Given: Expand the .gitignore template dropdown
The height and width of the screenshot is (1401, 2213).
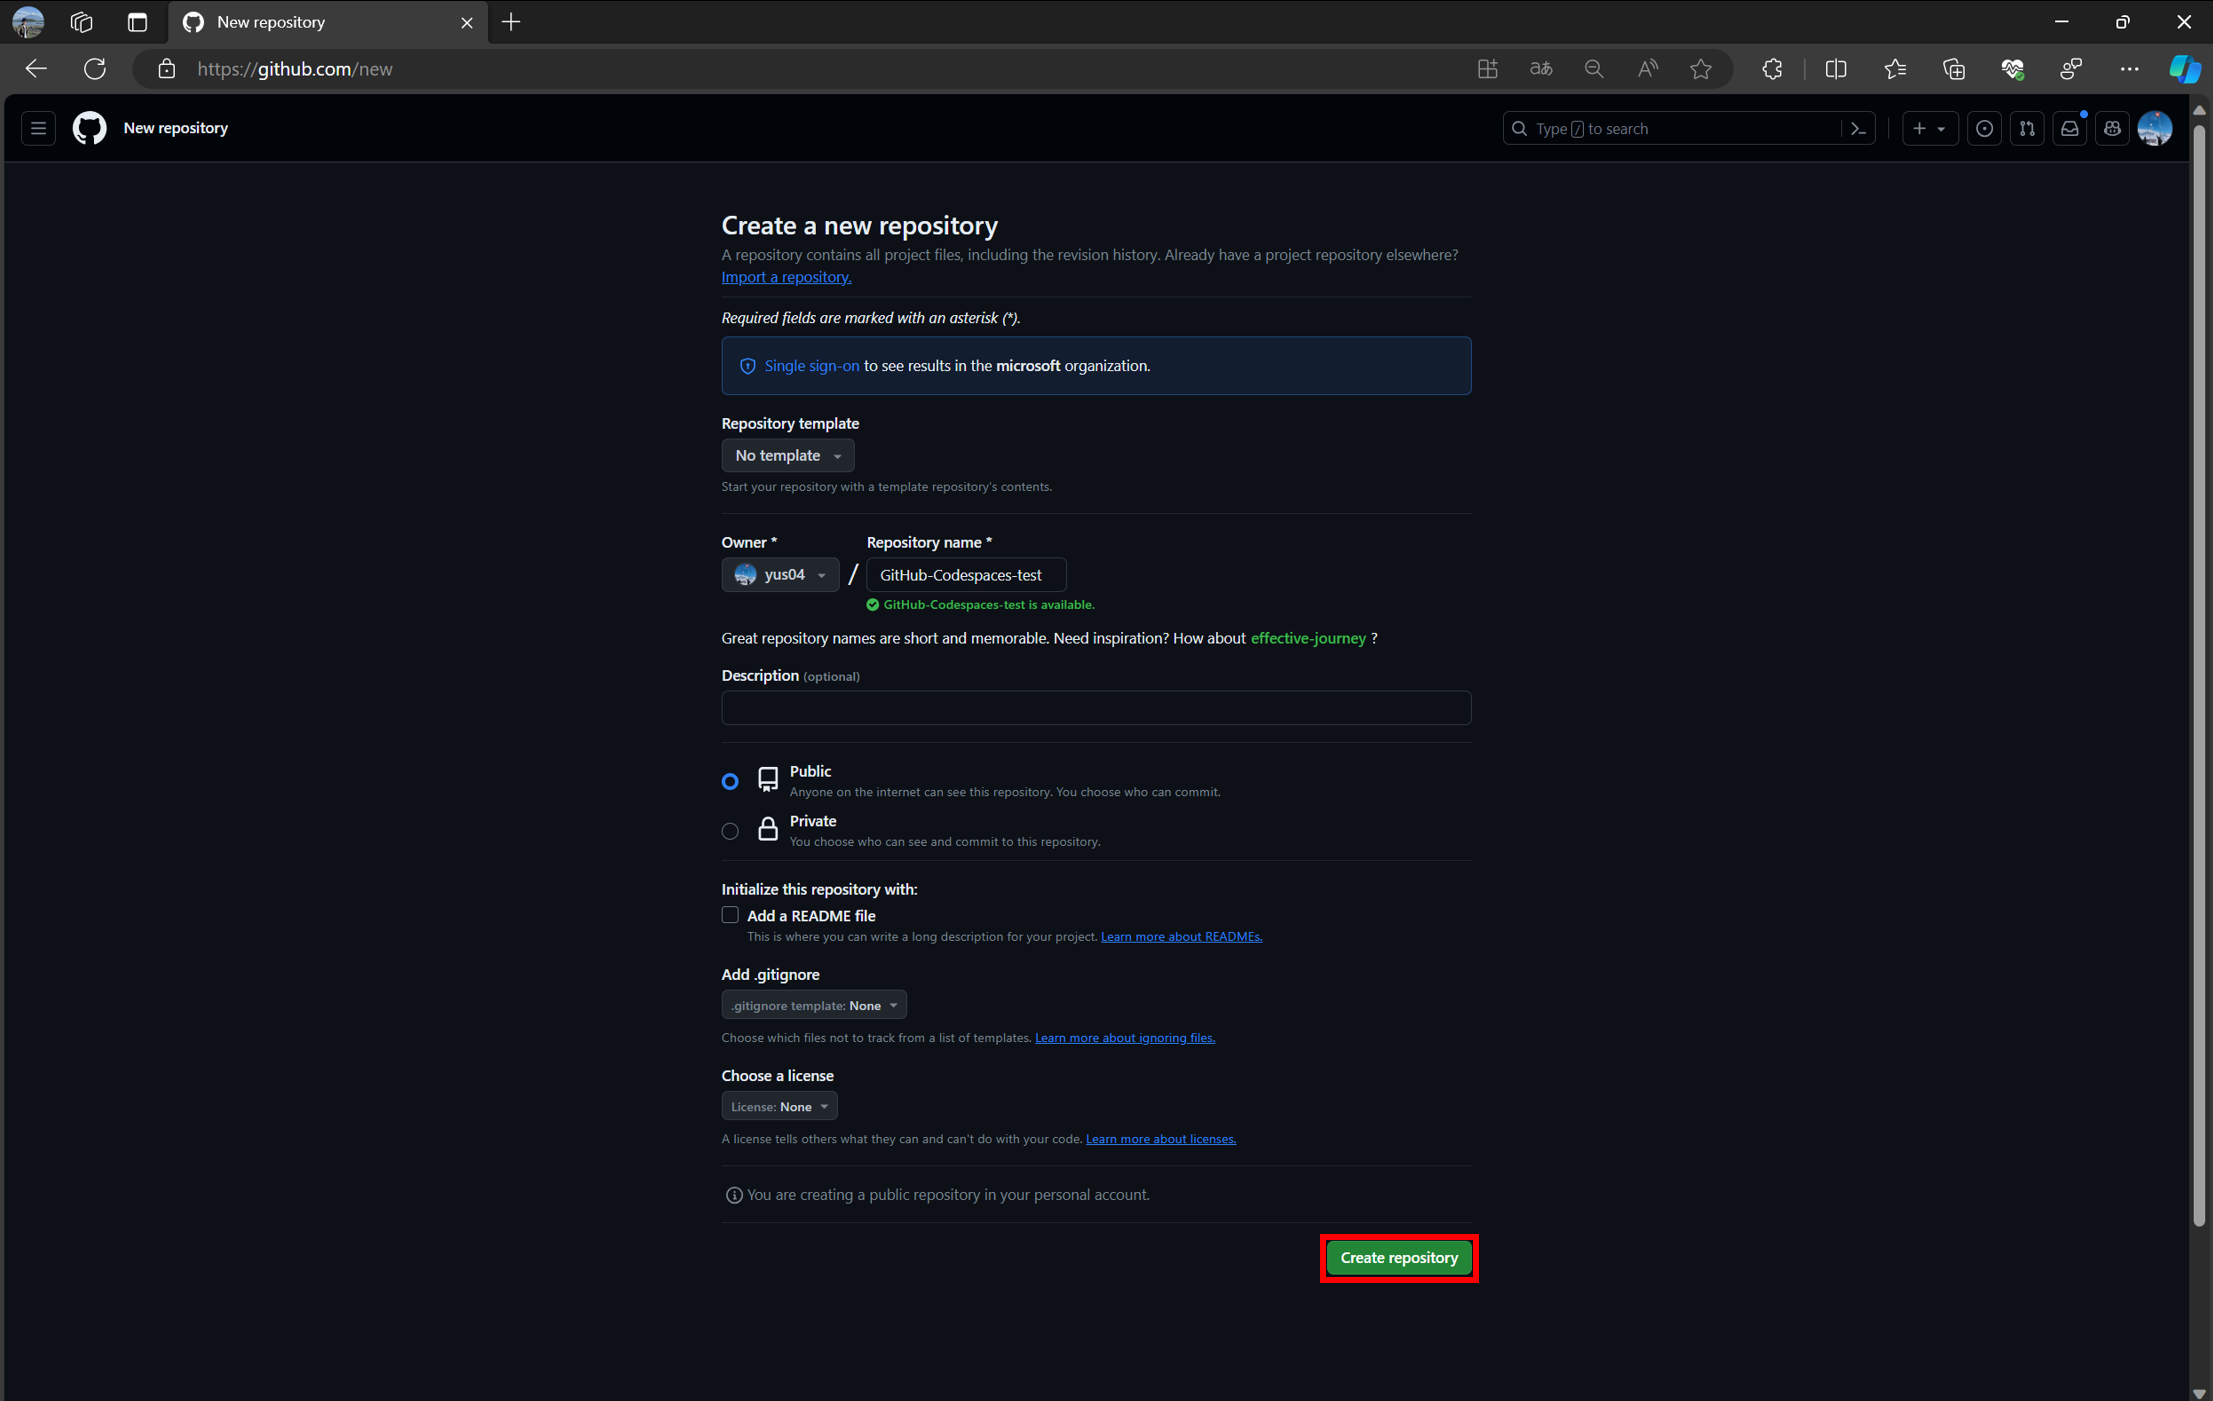Looking at the screenshot, I should 813,1005.
